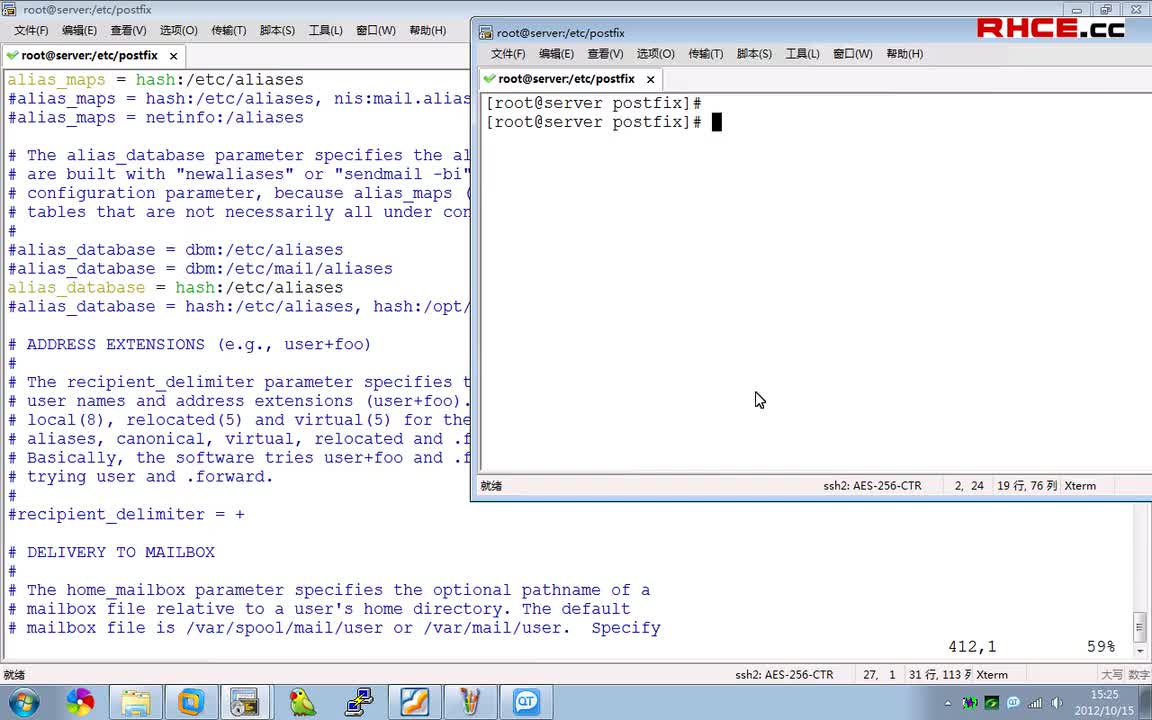Open 传输(T) menu in the front window
Image resolution: width=1152 pixels, height=720 pixels.
pos(705,54)
